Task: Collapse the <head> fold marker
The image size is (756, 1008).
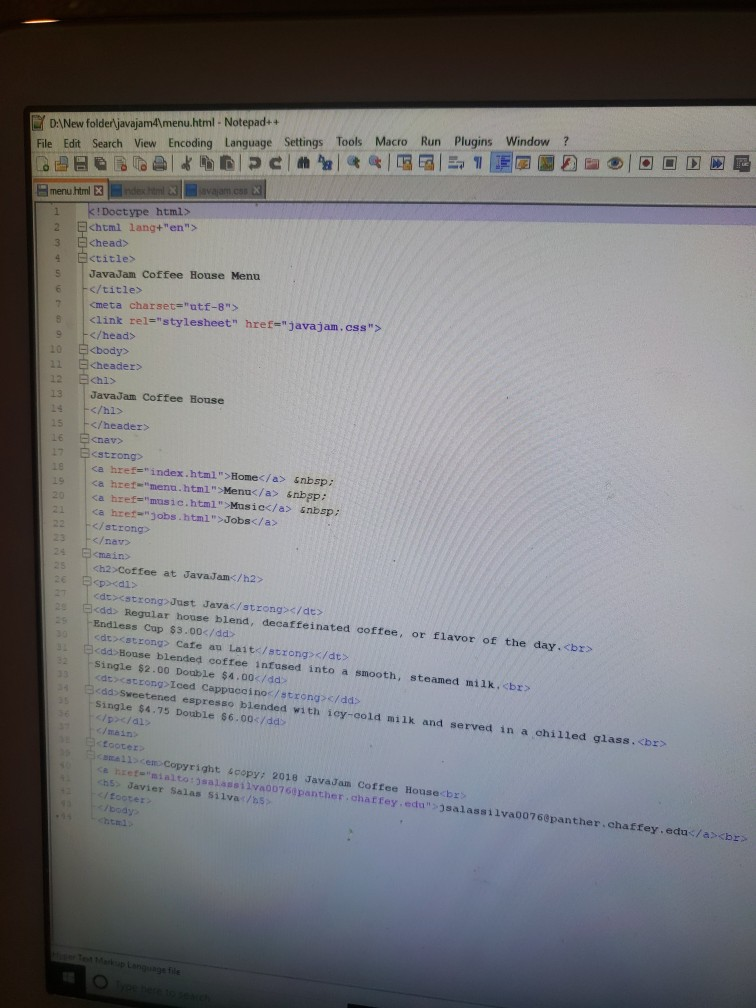Action: point(82,242)
